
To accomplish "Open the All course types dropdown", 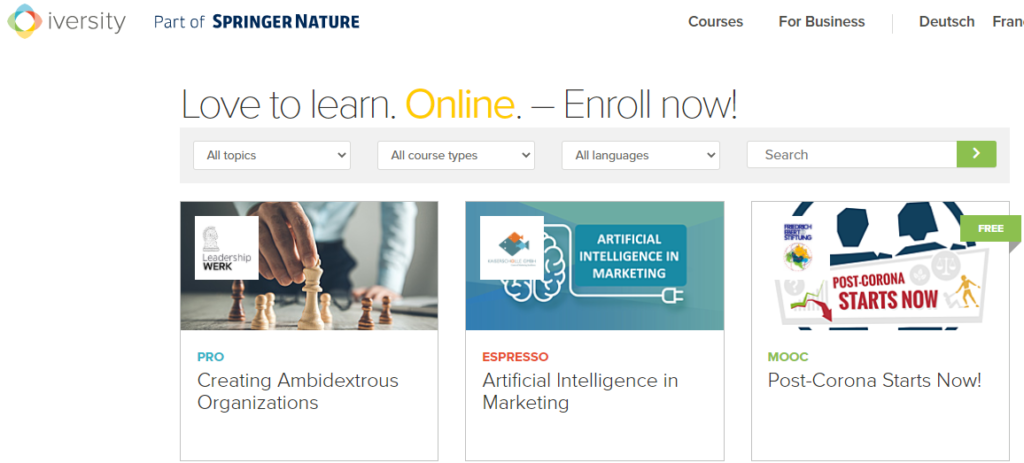I will click(456, 155).
